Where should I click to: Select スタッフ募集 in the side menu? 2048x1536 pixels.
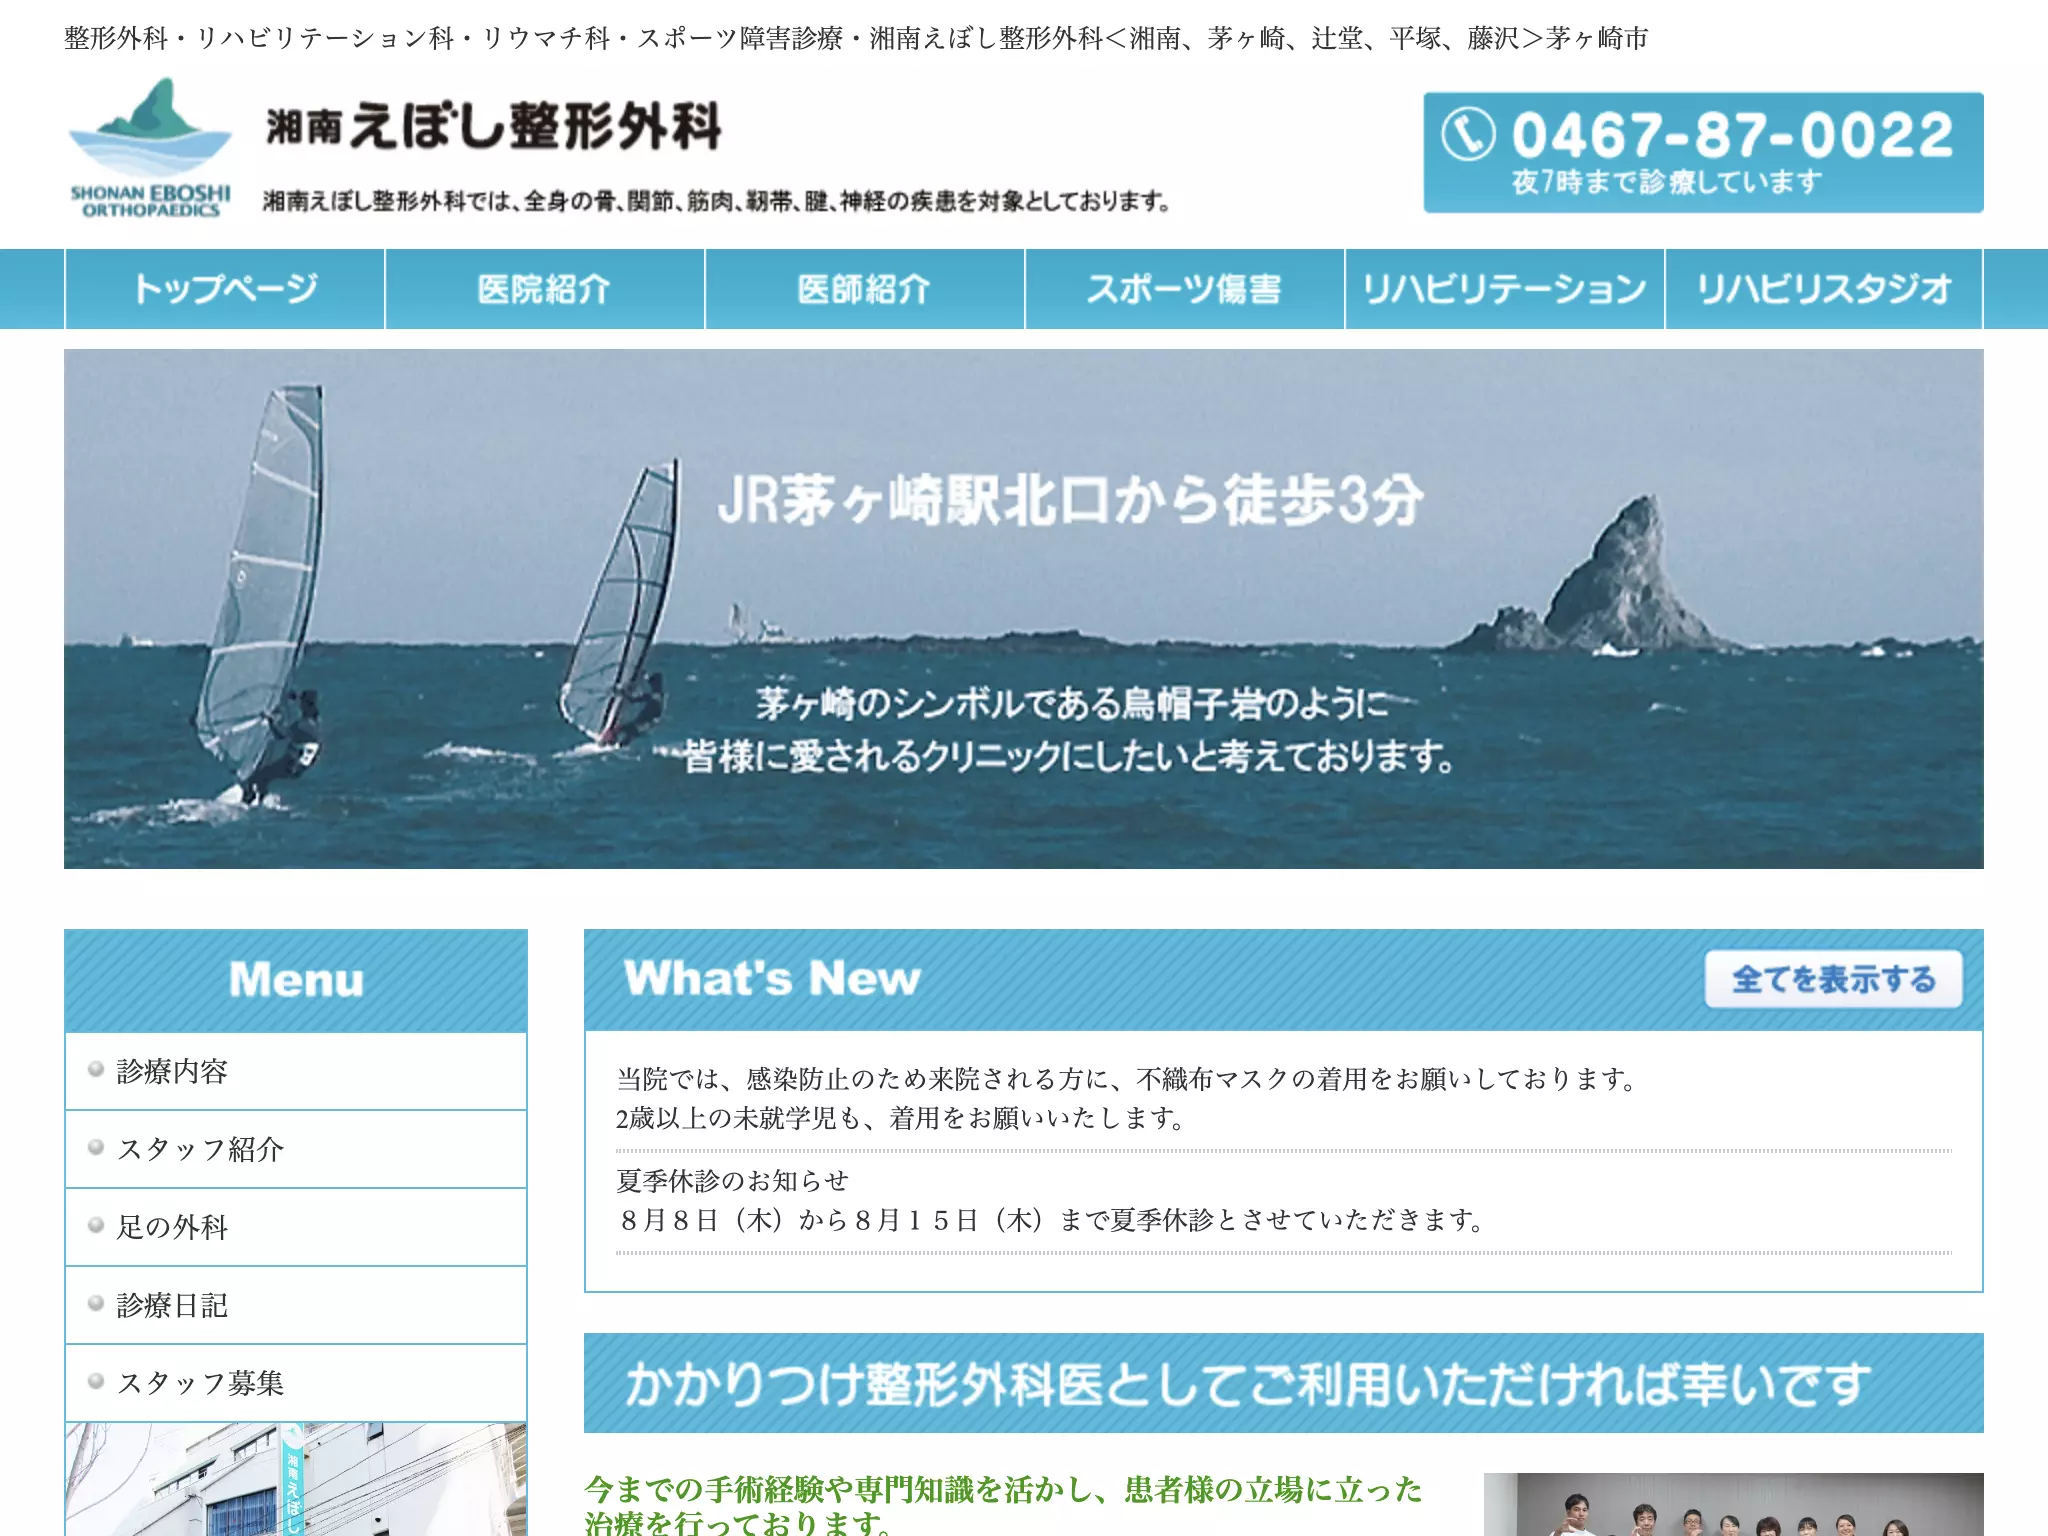[296, 1383]
